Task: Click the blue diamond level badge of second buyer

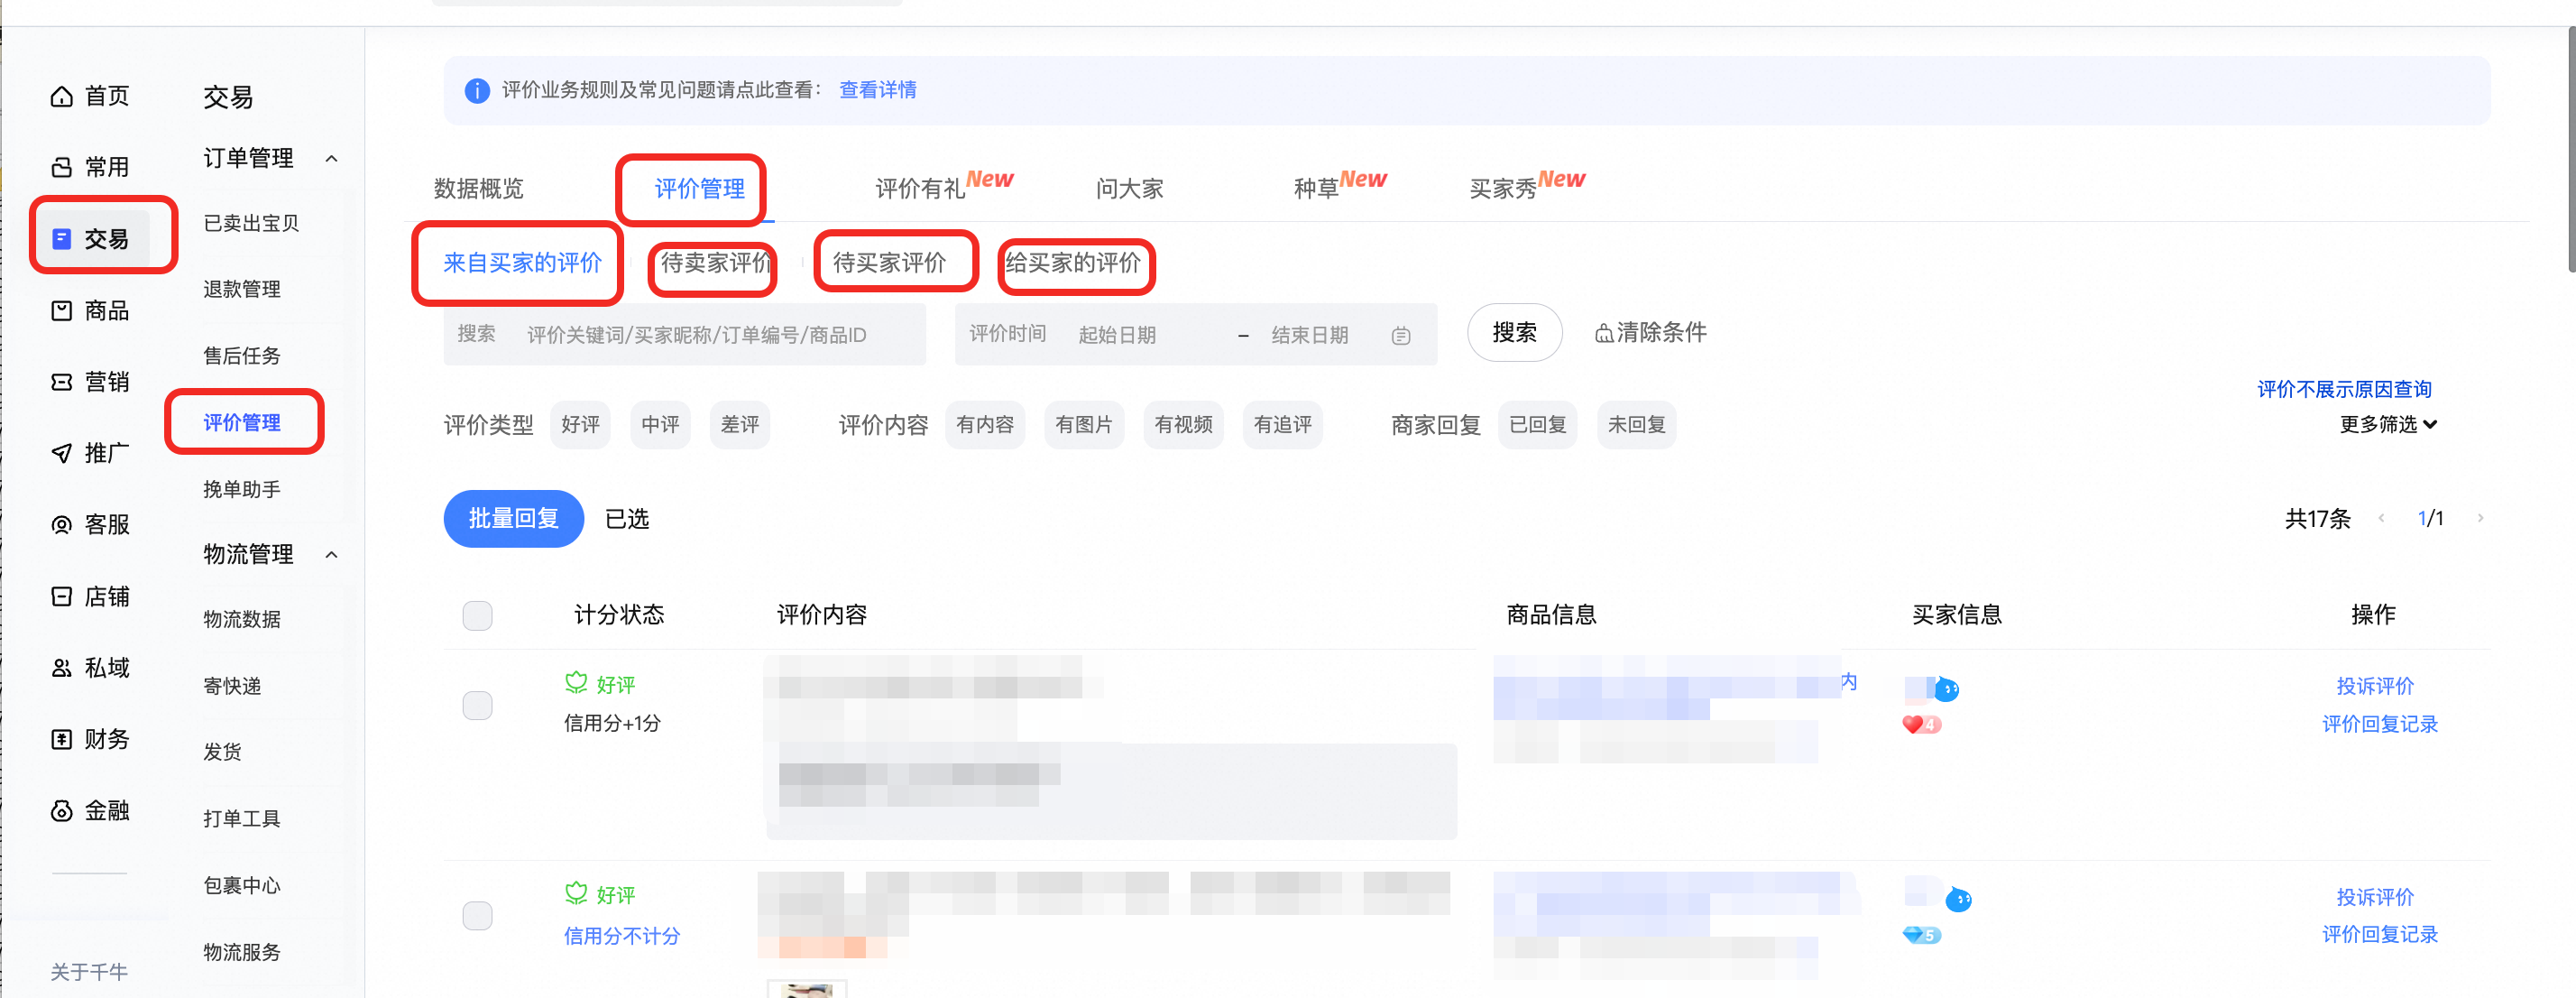Action: click(1921, 935)
